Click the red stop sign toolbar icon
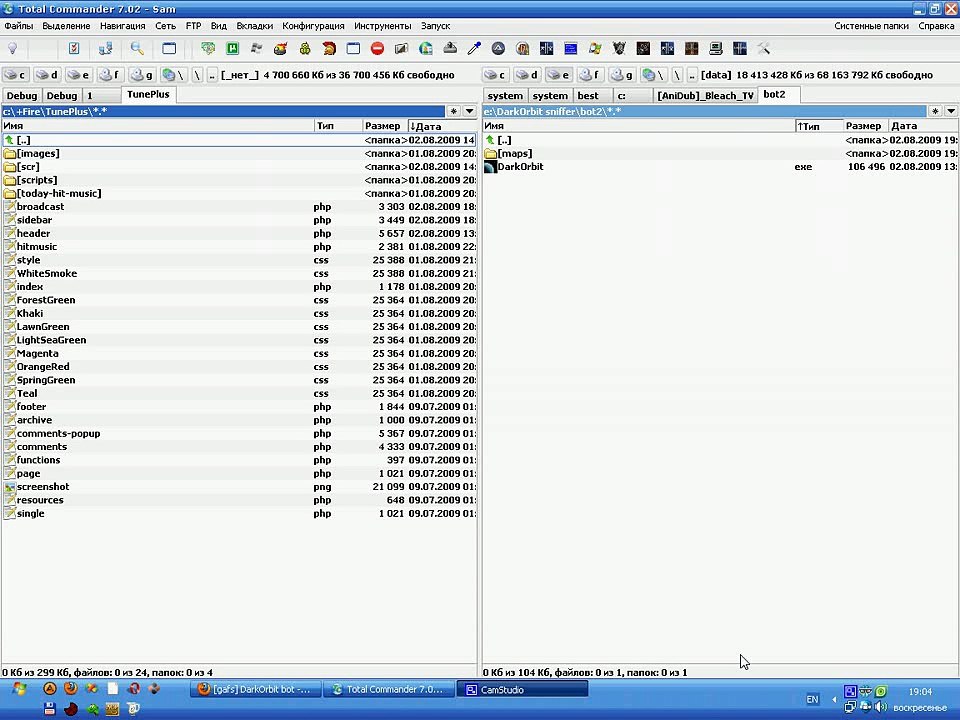This screenshot has height=720, width=960. pos(377,48)
